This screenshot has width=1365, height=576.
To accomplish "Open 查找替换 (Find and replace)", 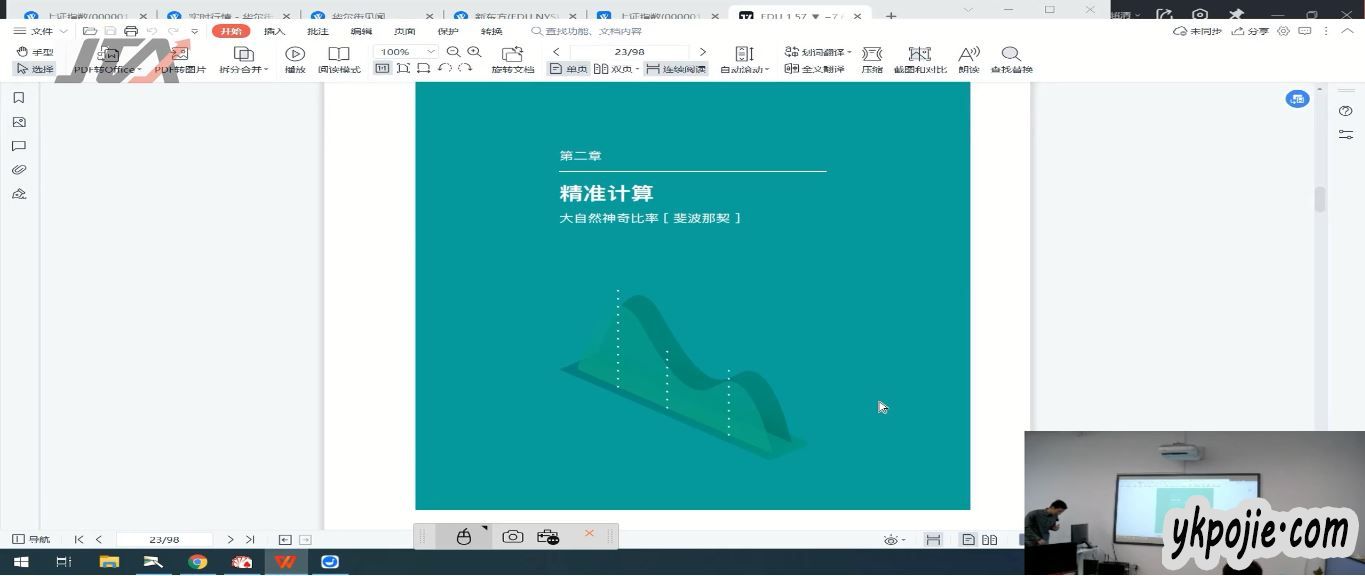I will tap(1011, 54).
